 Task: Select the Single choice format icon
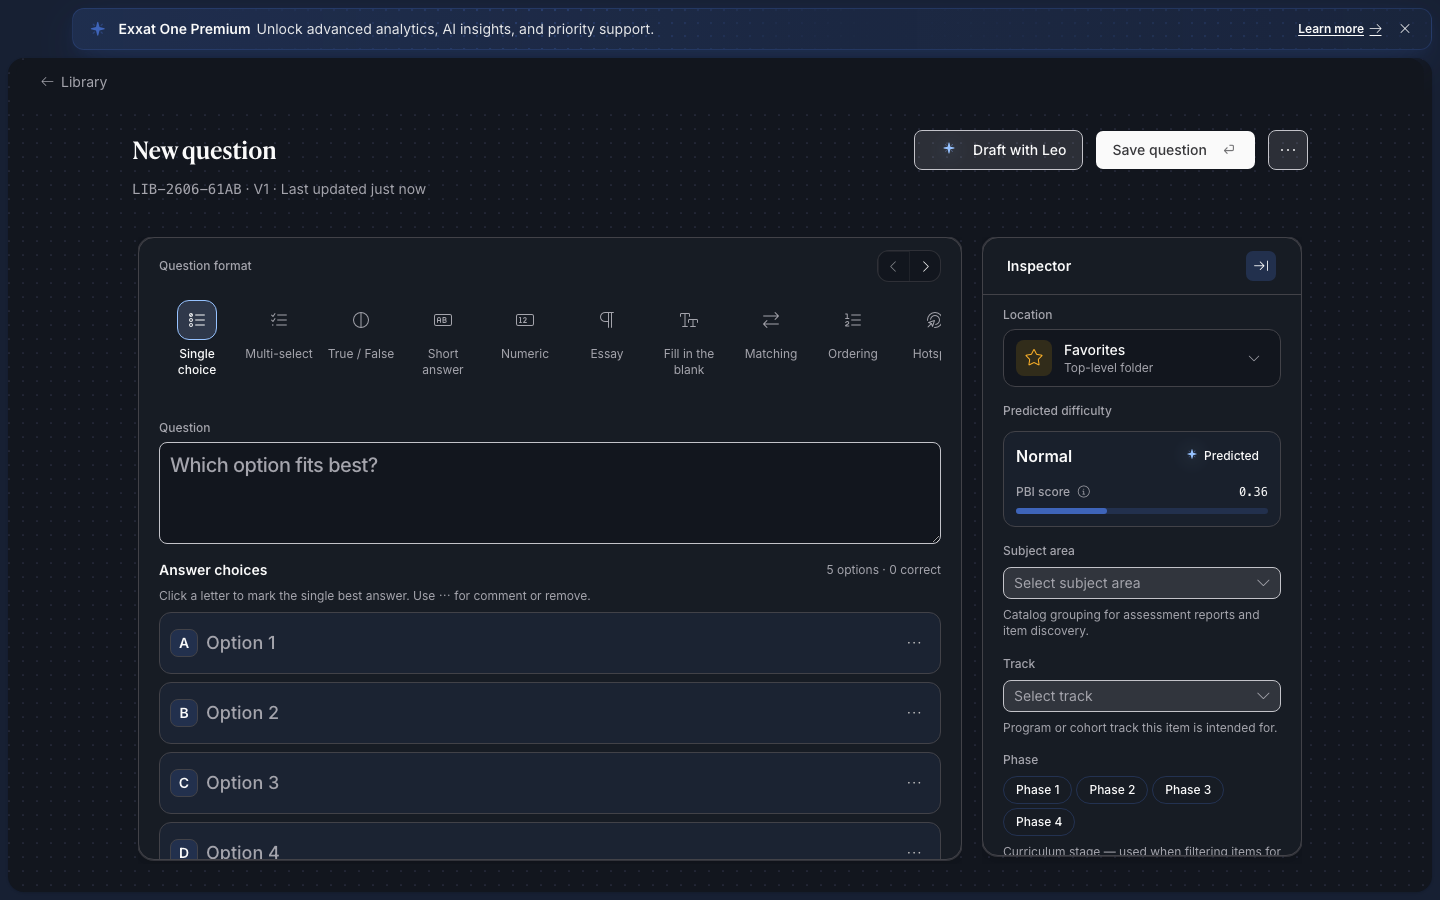click(197, 320)
